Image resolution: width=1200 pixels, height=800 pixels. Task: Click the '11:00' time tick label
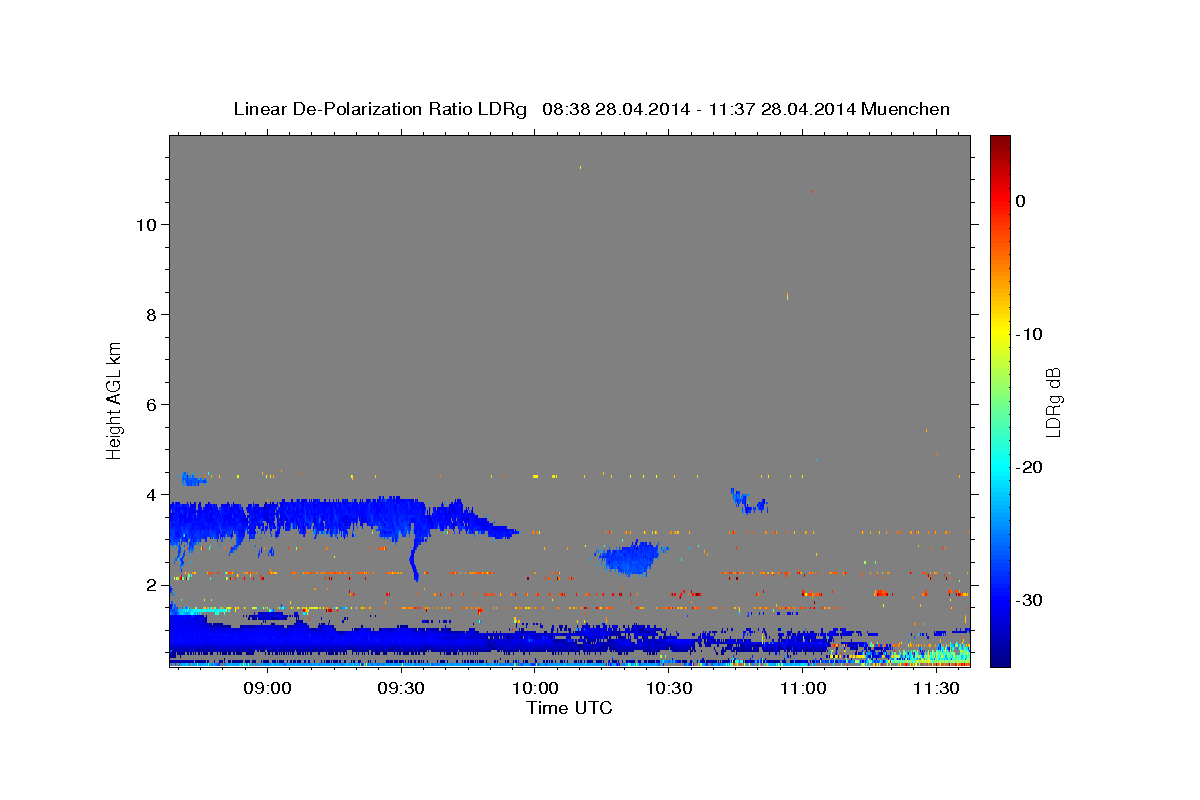point(802,689)
